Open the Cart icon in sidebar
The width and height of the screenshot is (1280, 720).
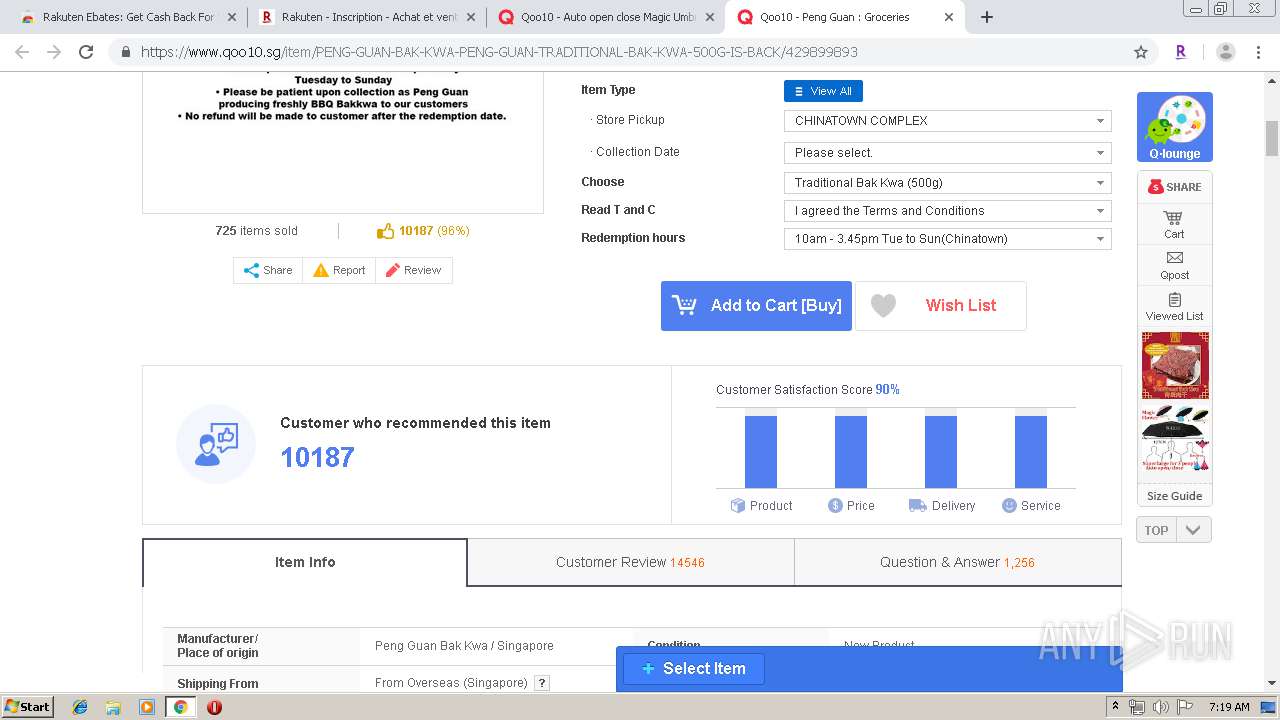[x=1174, y=224]
